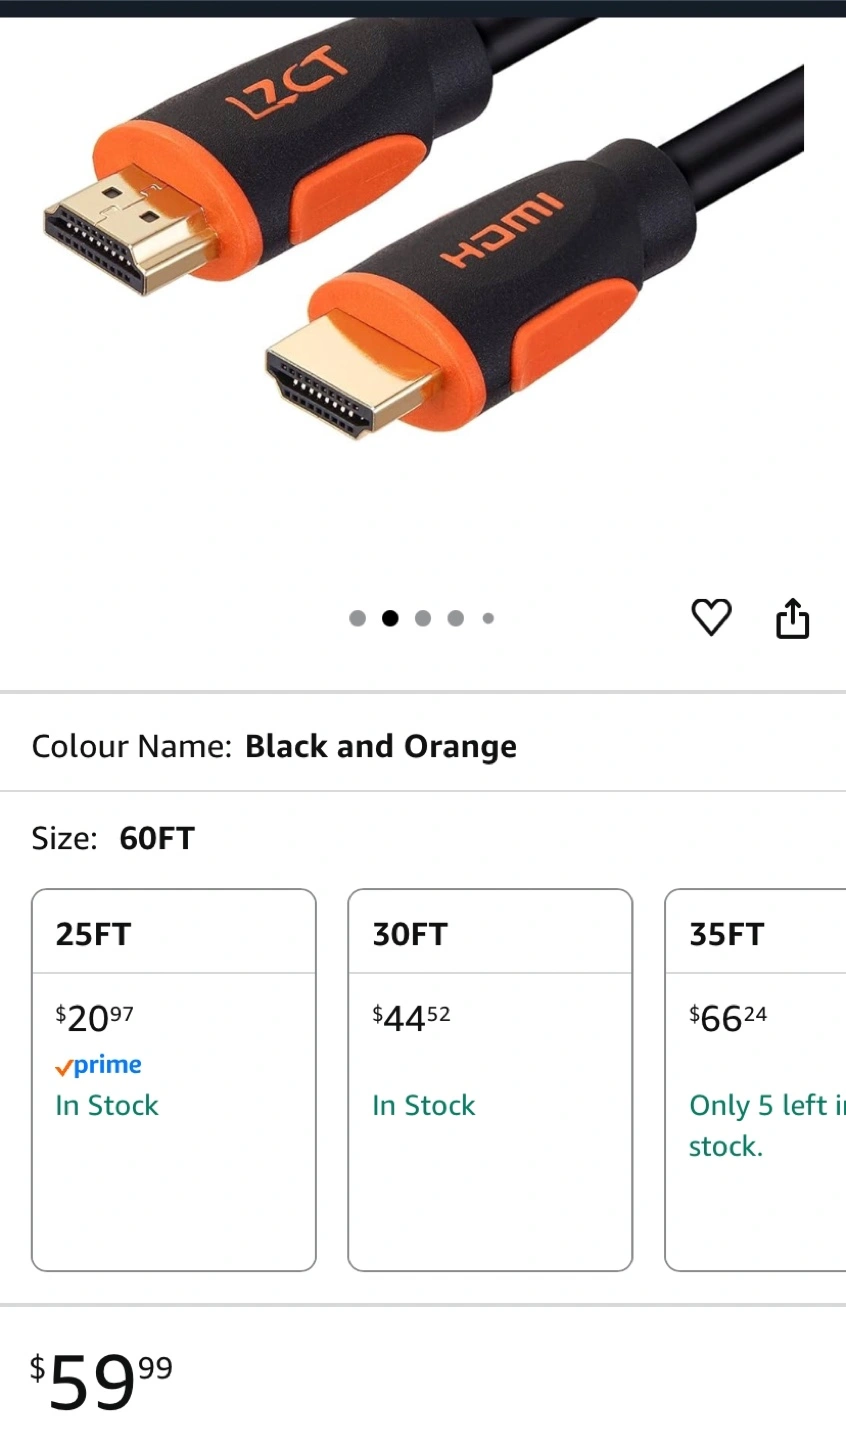This screenshot has width=846, height=1440.
Task: Tap In Stock under 30FT option
Action: pyautogui.click(x=424, y=1105)
